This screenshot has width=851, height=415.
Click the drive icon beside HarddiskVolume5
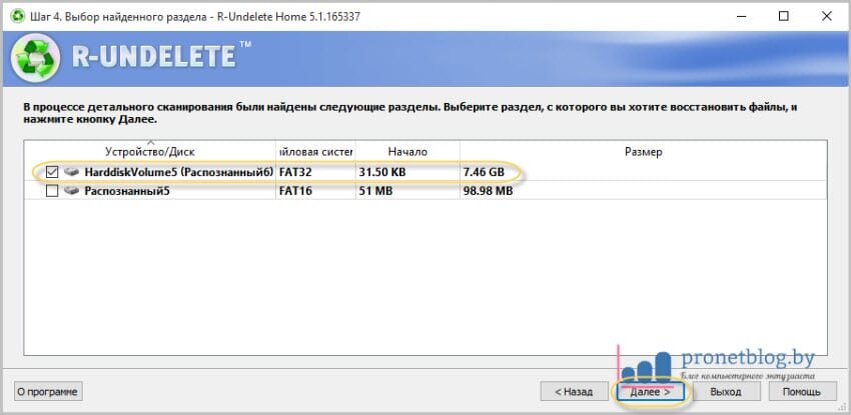71,173
